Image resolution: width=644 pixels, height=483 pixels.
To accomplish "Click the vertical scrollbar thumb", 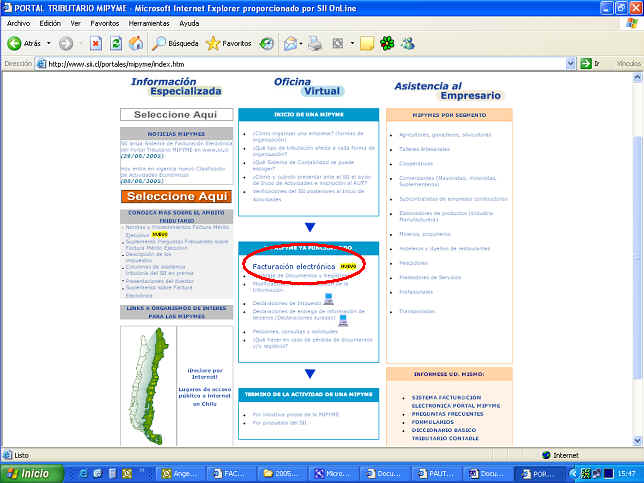I will [637, 257].
